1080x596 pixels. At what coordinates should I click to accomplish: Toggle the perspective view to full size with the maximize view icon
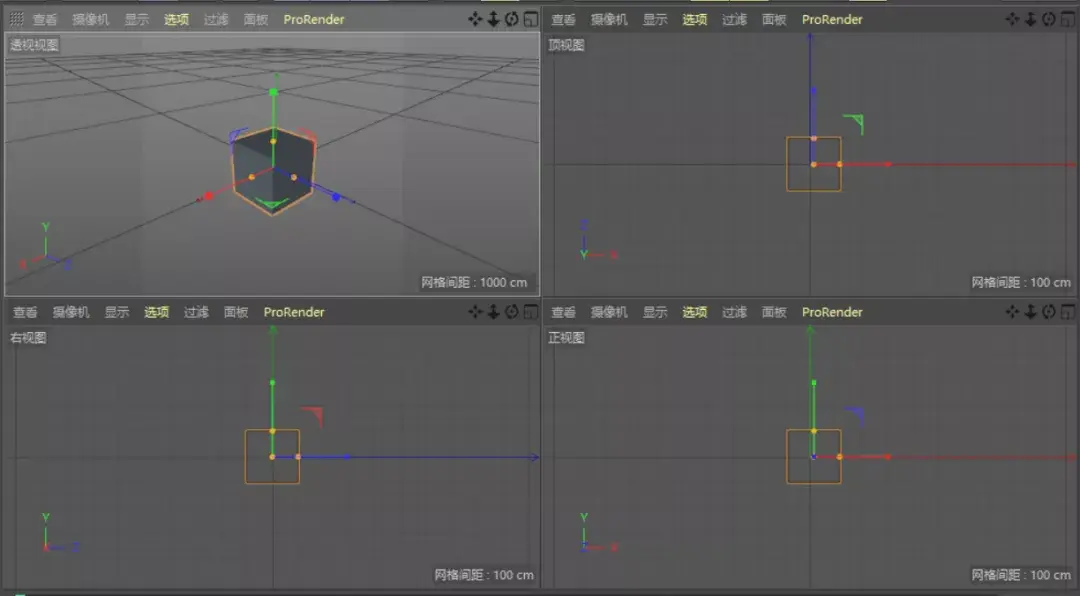tap(530, 19)
